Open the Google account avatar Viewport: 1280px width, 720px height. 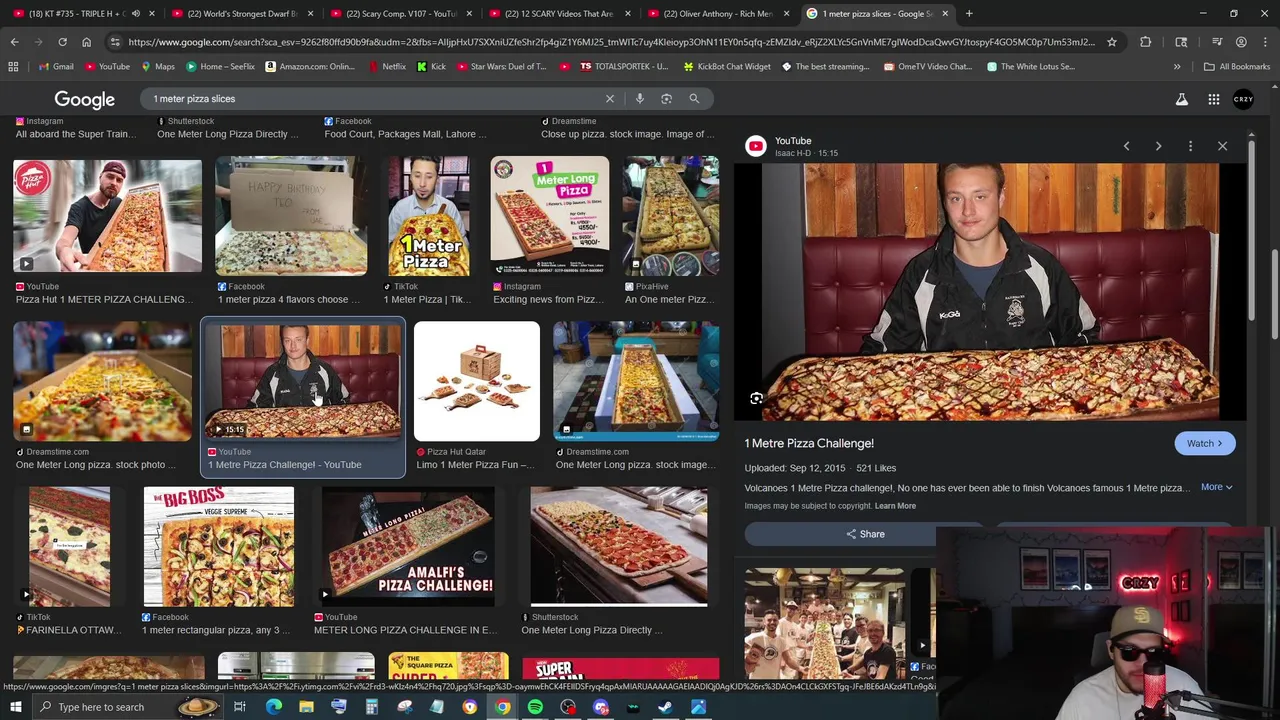coord(1243,99)
